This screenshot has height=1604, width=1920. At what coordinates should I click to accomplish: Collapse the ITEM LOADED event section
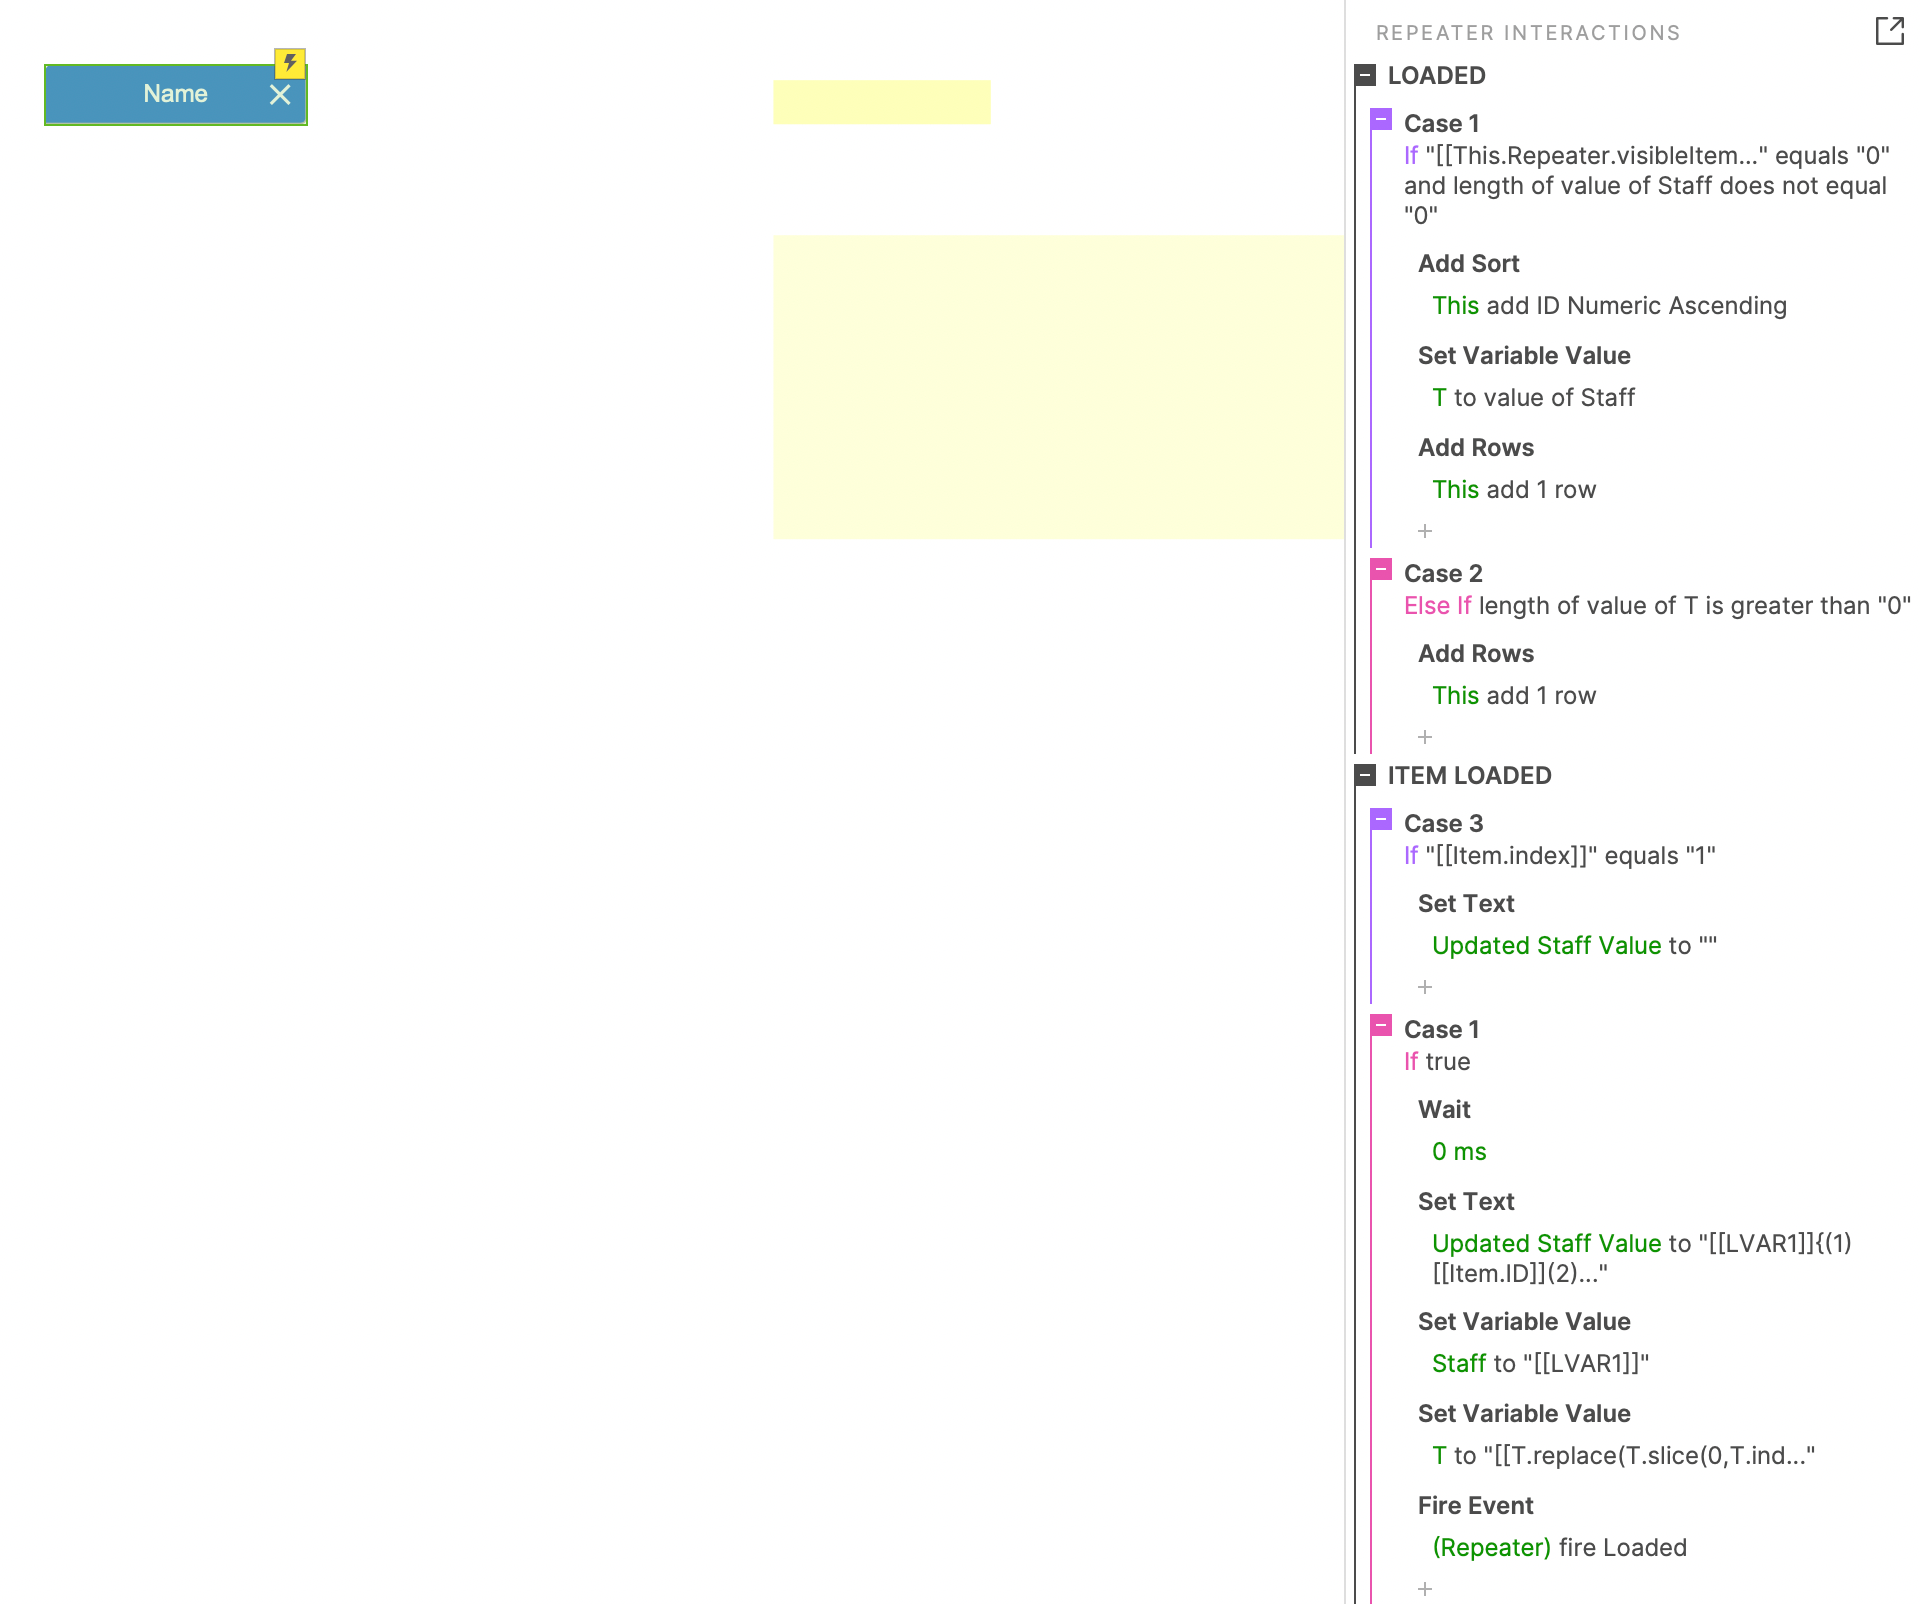[1367, 776]
